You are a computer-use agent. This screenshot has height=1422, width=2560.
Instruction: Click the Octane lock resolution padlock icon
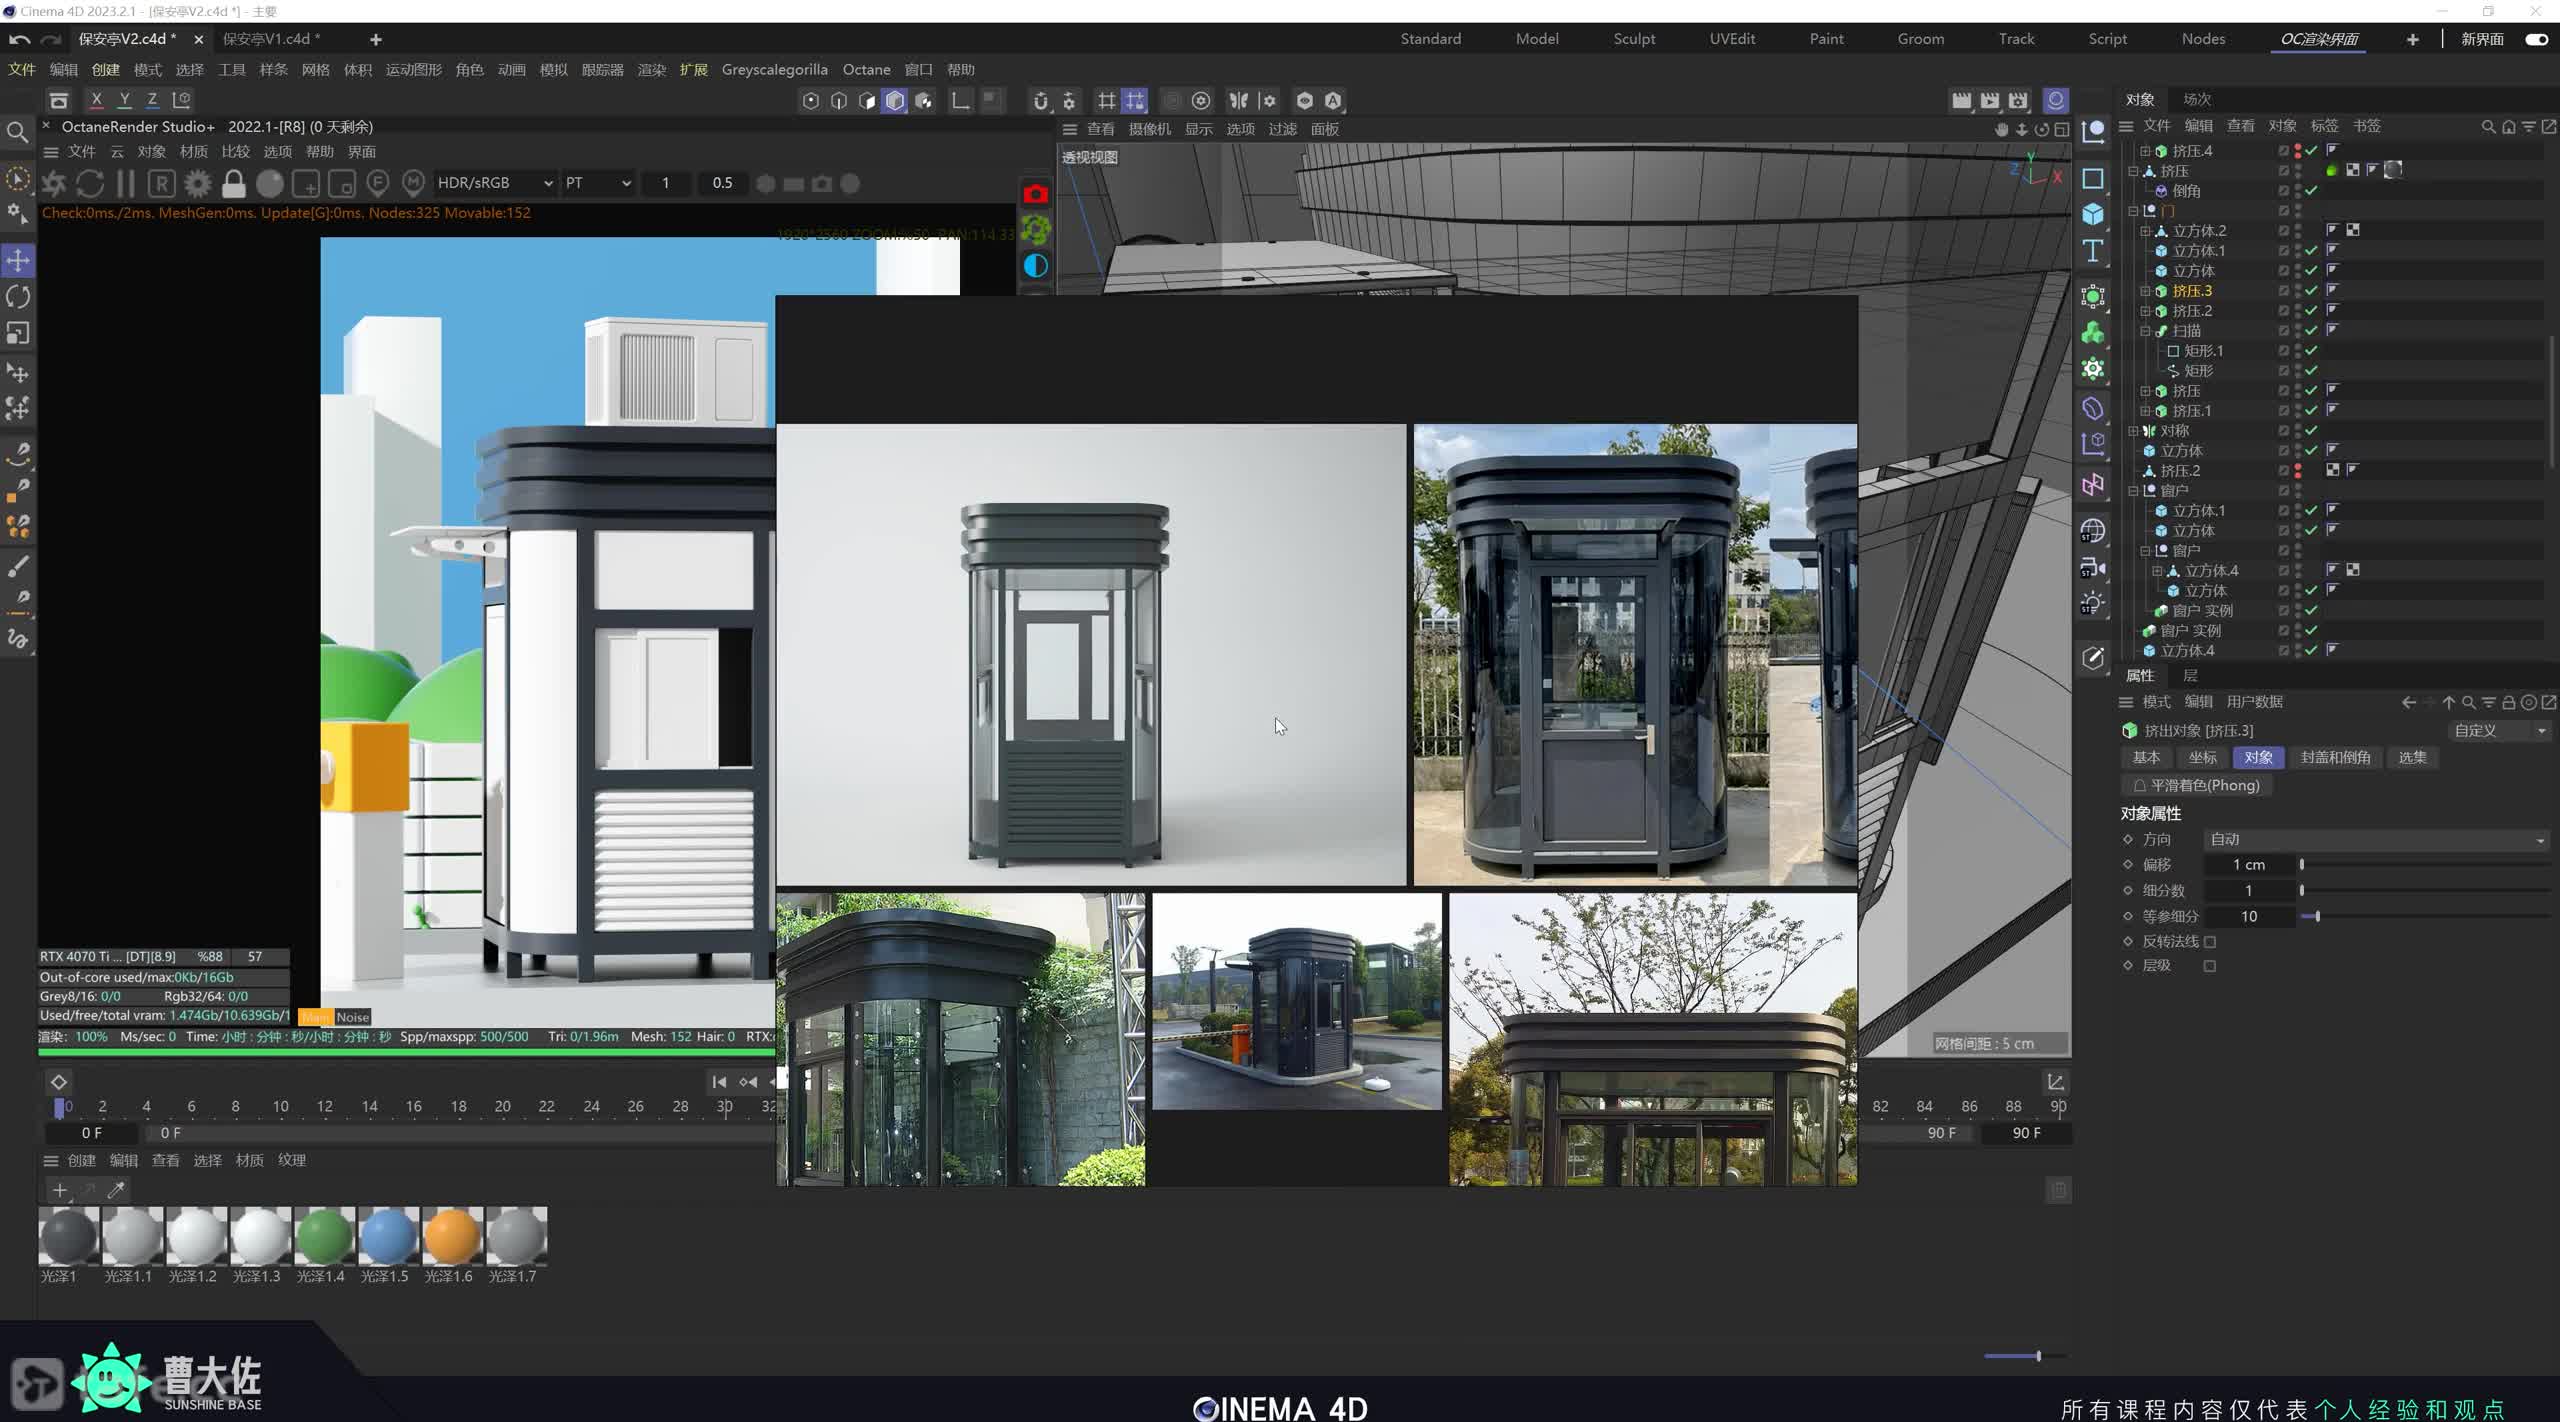[233, 184]
